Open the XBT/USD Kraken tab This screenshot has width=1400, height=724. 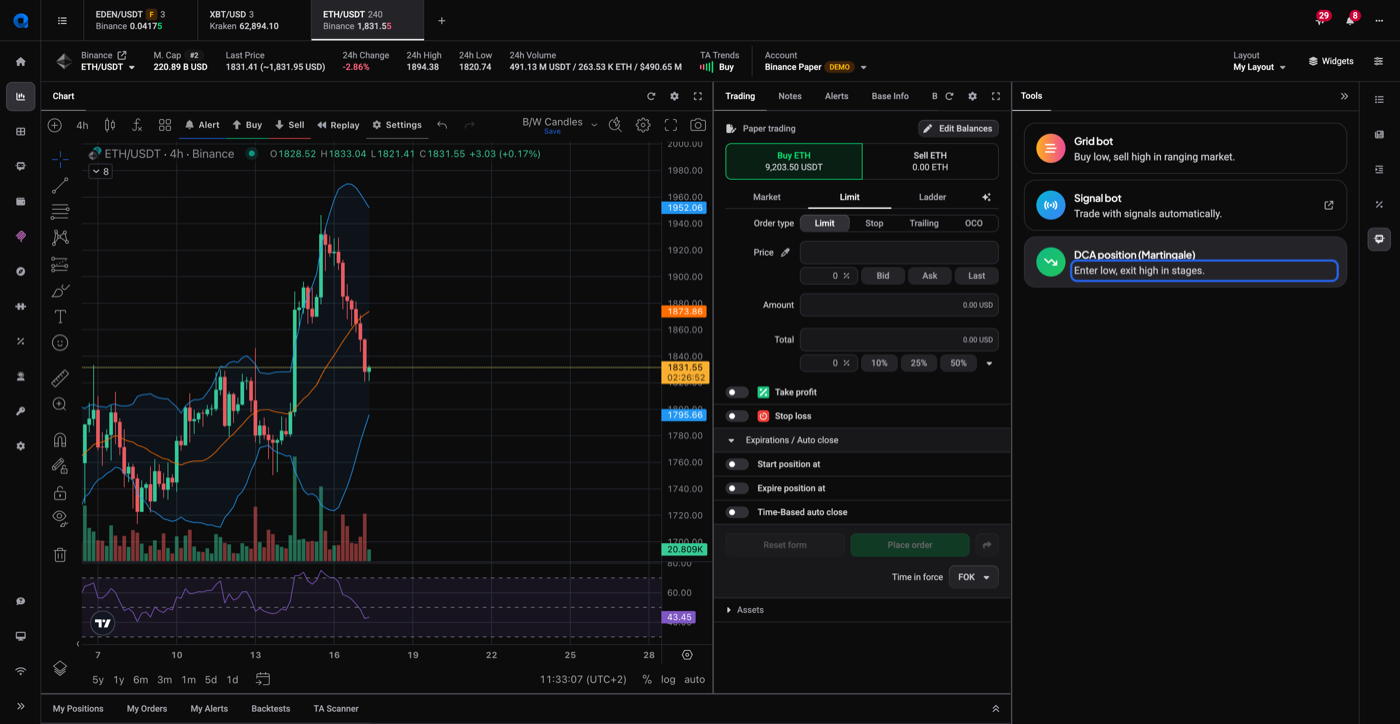click(x=253, y=20)
